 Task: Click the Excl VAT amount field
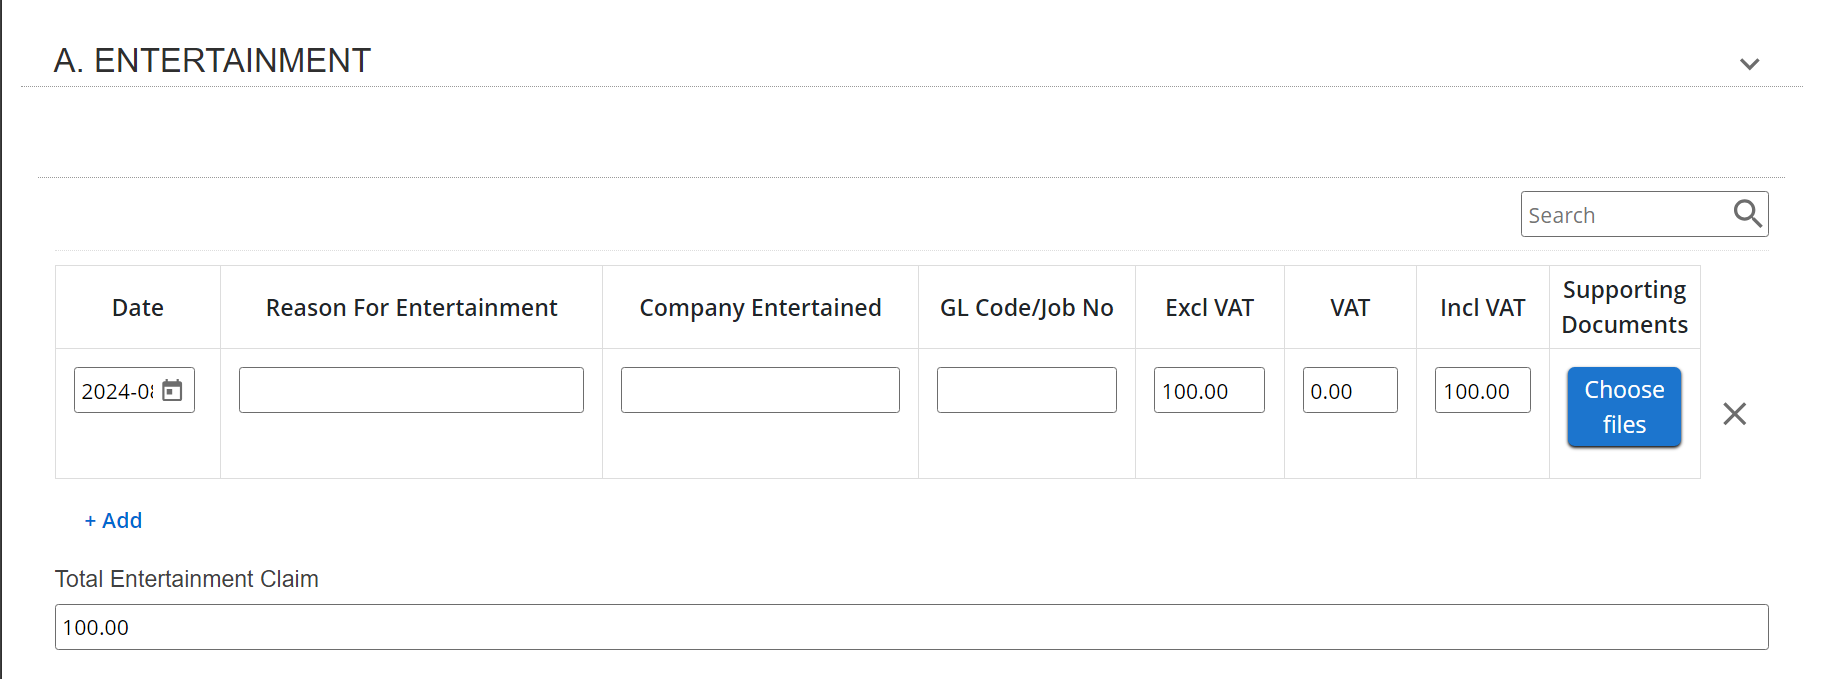[1208, 390]
